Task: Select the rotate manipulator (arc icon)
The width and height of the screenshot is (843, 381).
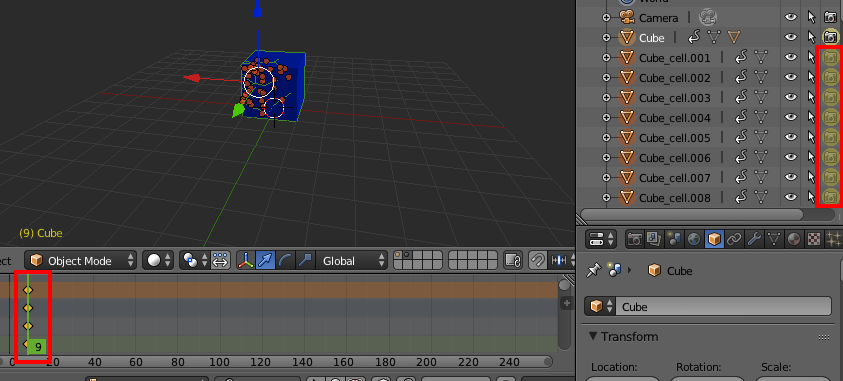Action: coord(285,261)
